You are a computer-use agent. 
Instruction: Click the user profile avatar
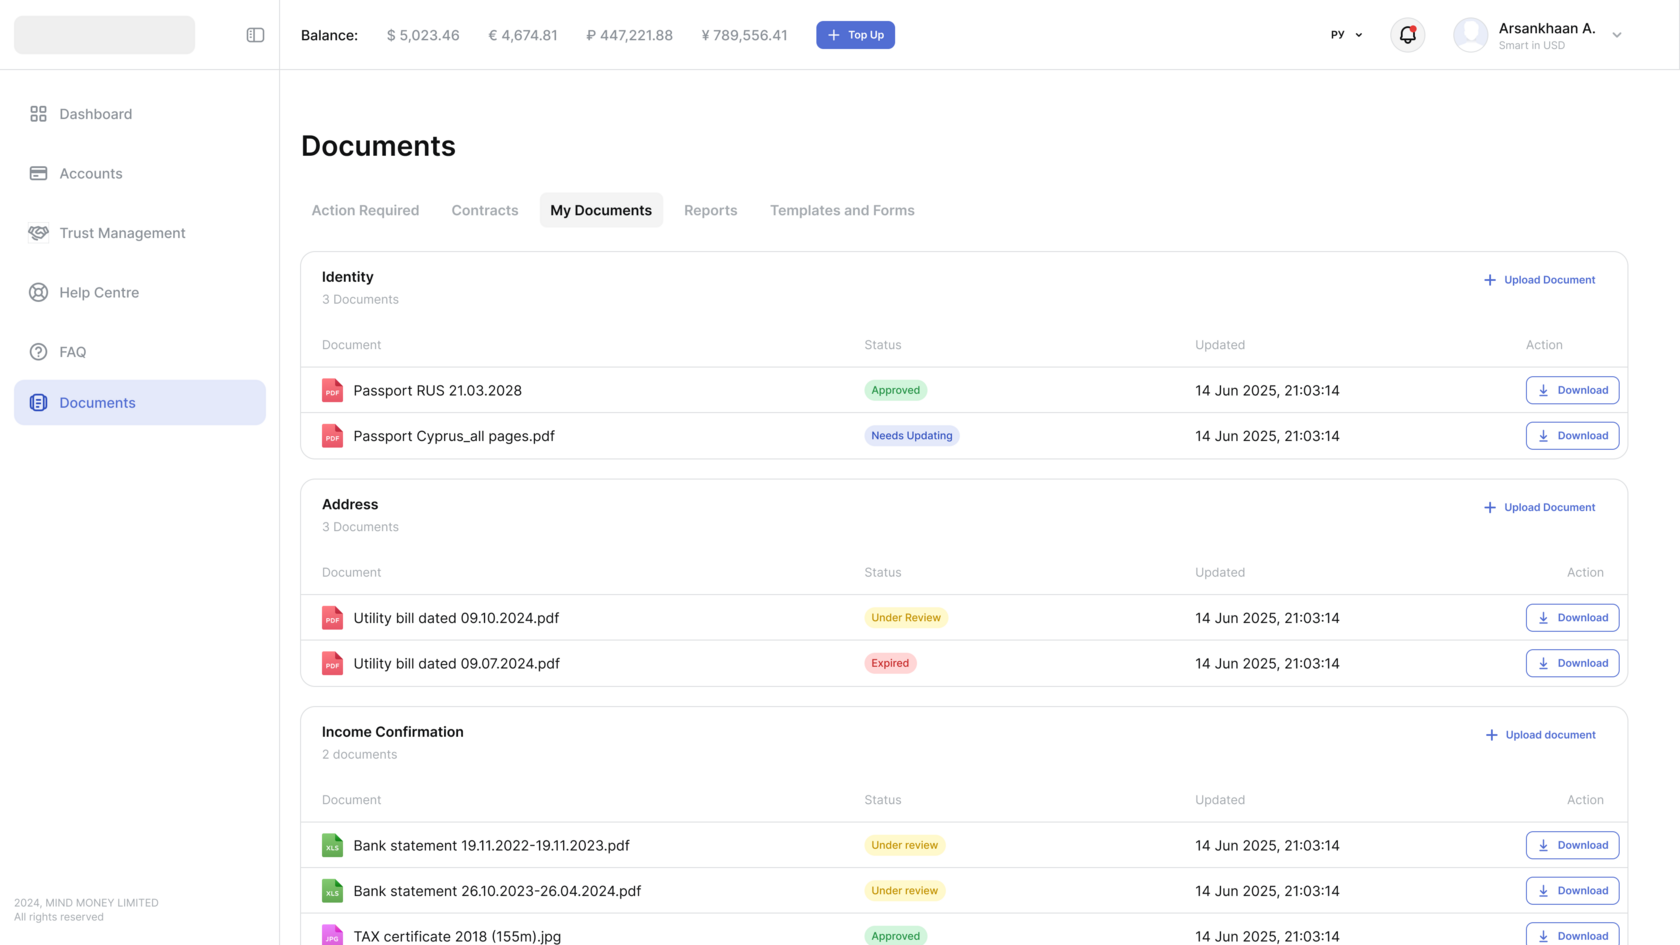(1470, 35)
